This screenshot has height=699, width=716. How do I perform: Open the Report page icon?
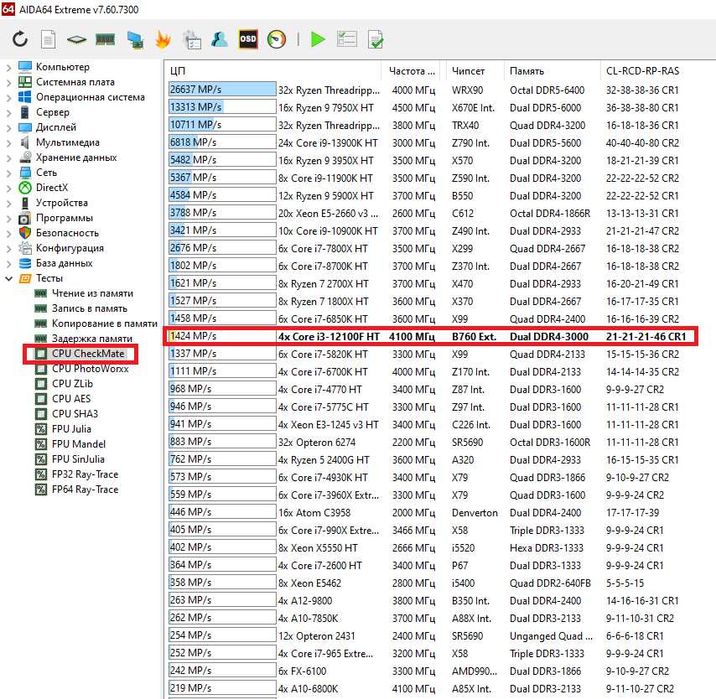[48, 39]
